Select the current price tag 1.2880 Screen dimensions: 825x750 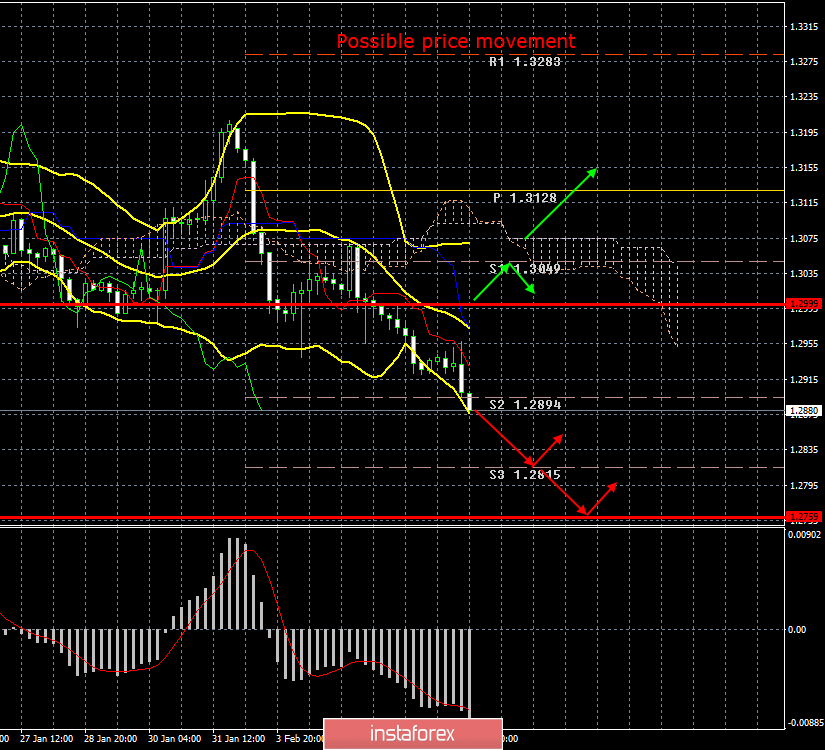(804, 411)
